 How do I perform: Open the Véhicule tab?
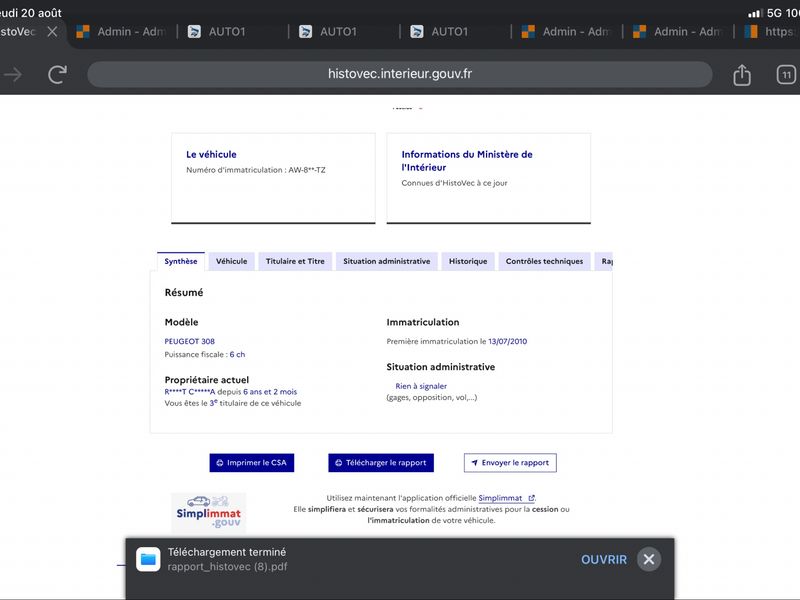(x=232, y=261)
